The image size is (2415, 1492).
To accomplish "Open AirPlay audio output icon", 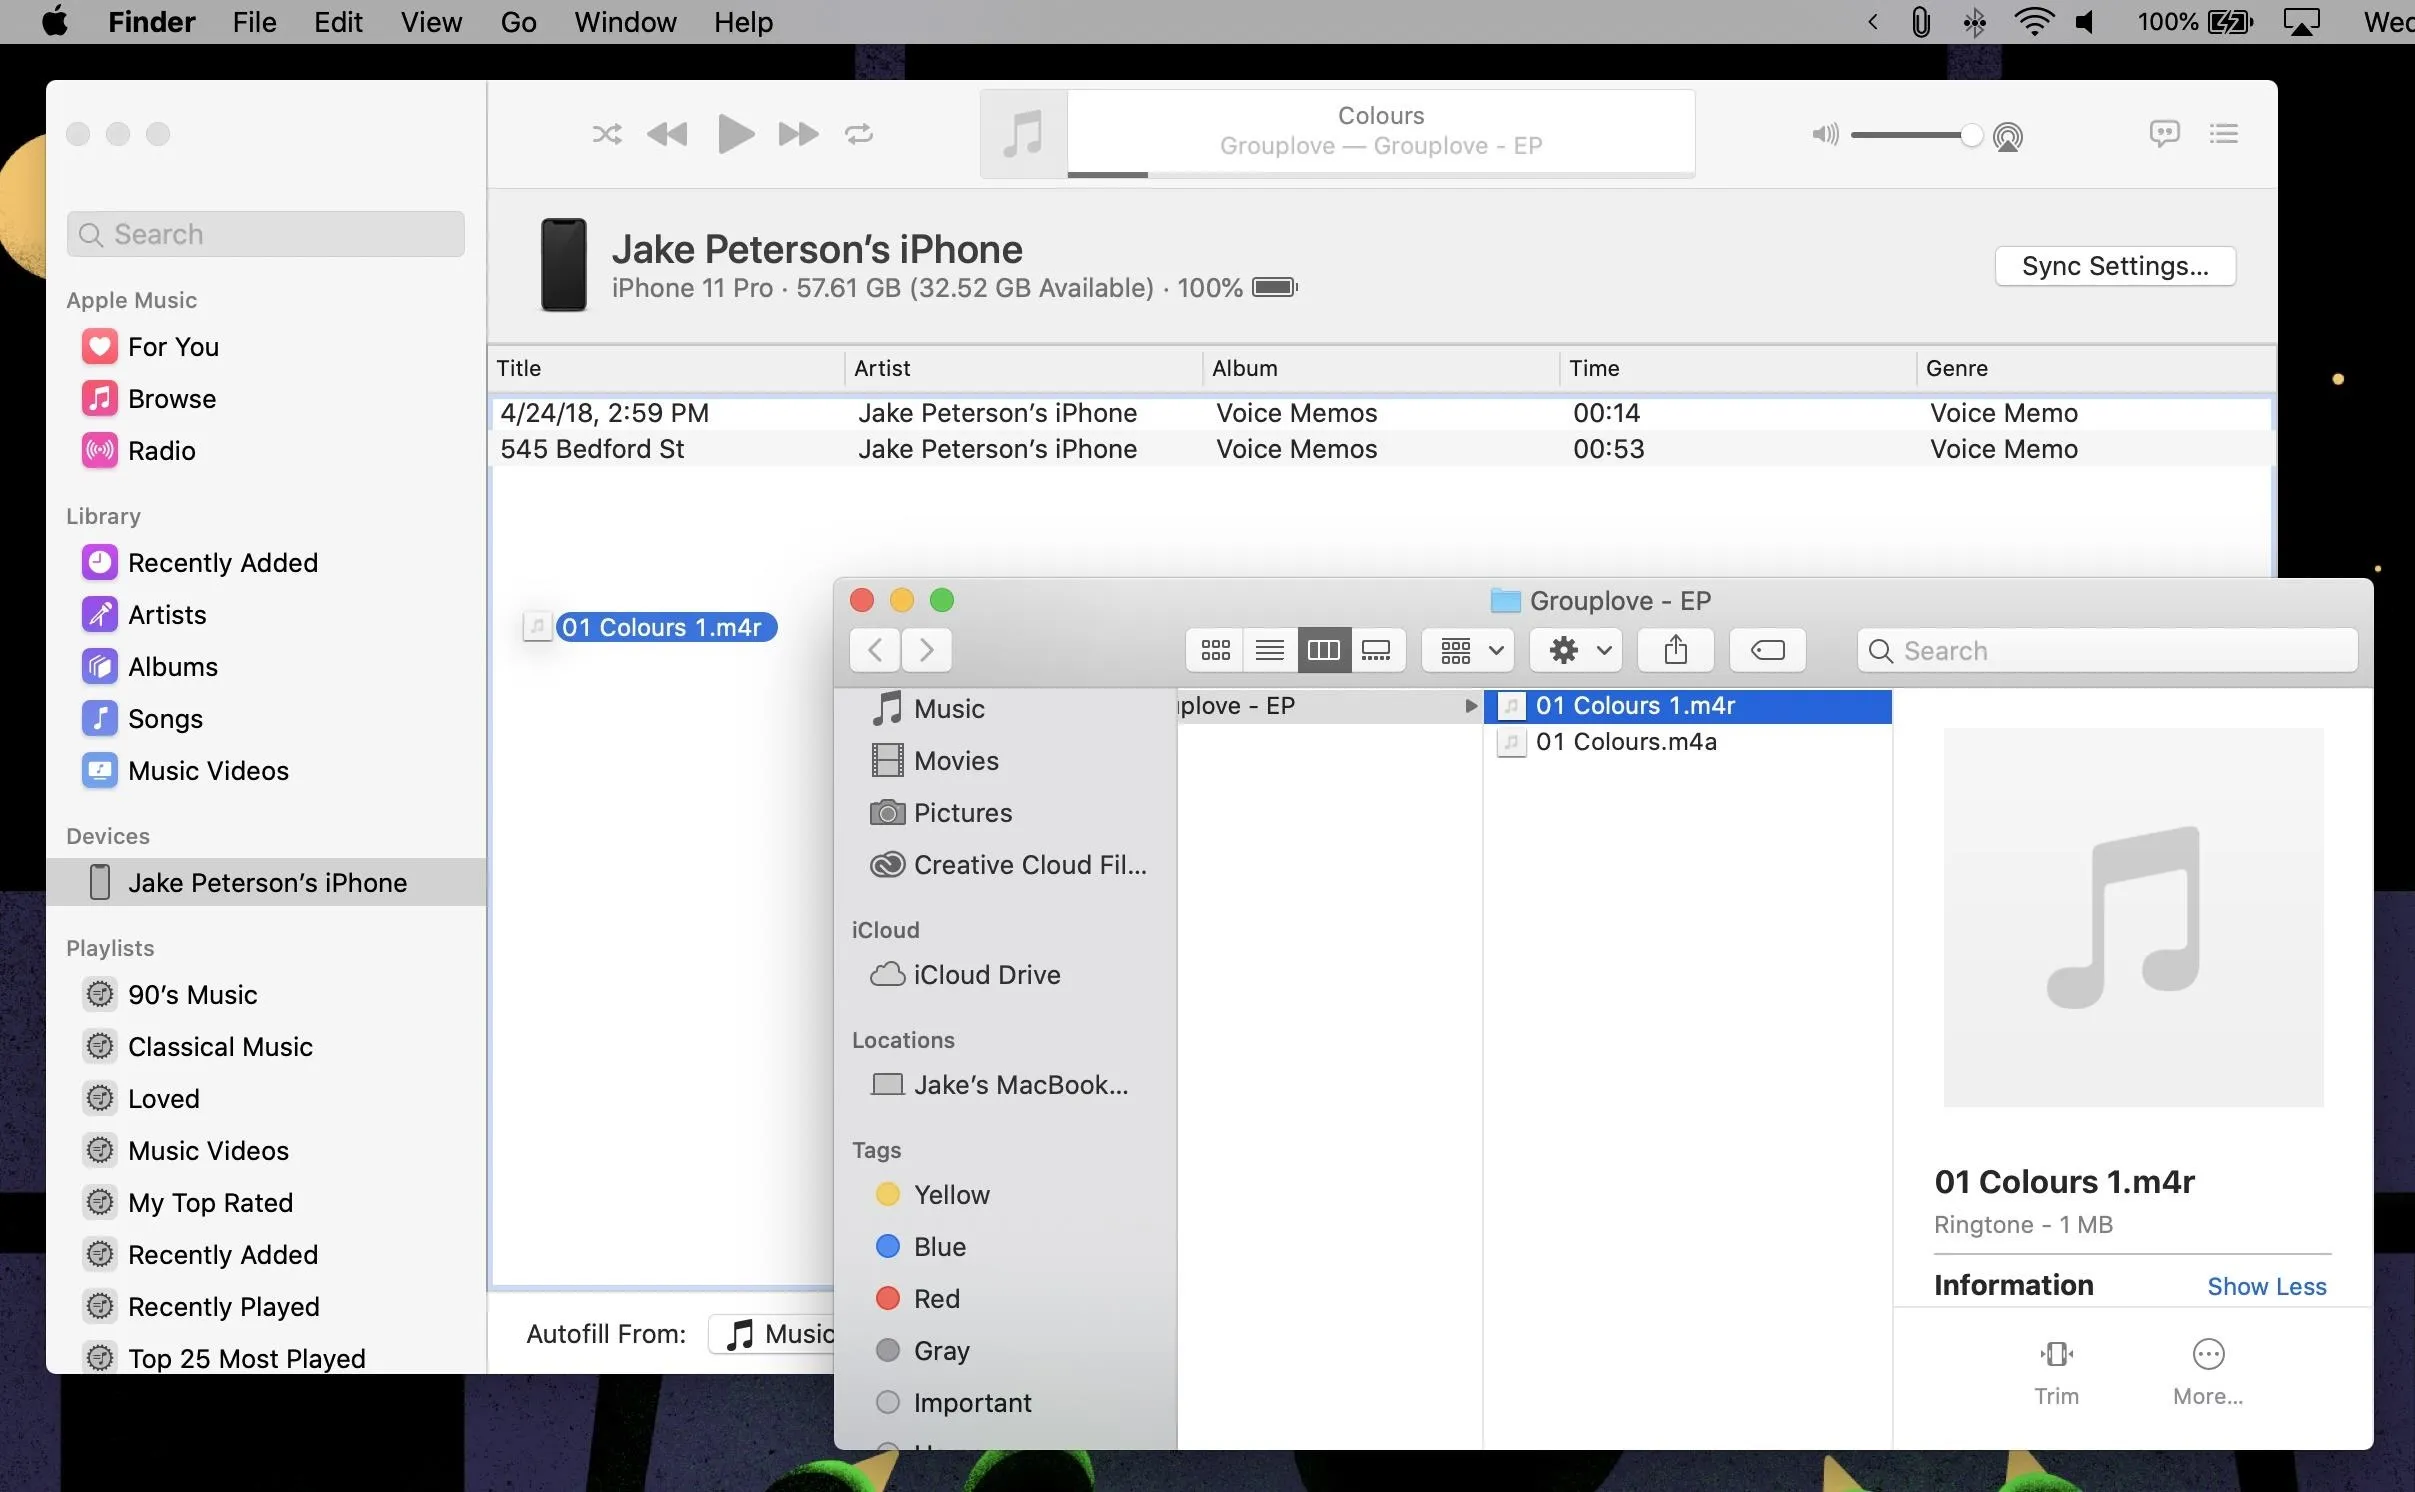I will click(x=2008, y=136).
